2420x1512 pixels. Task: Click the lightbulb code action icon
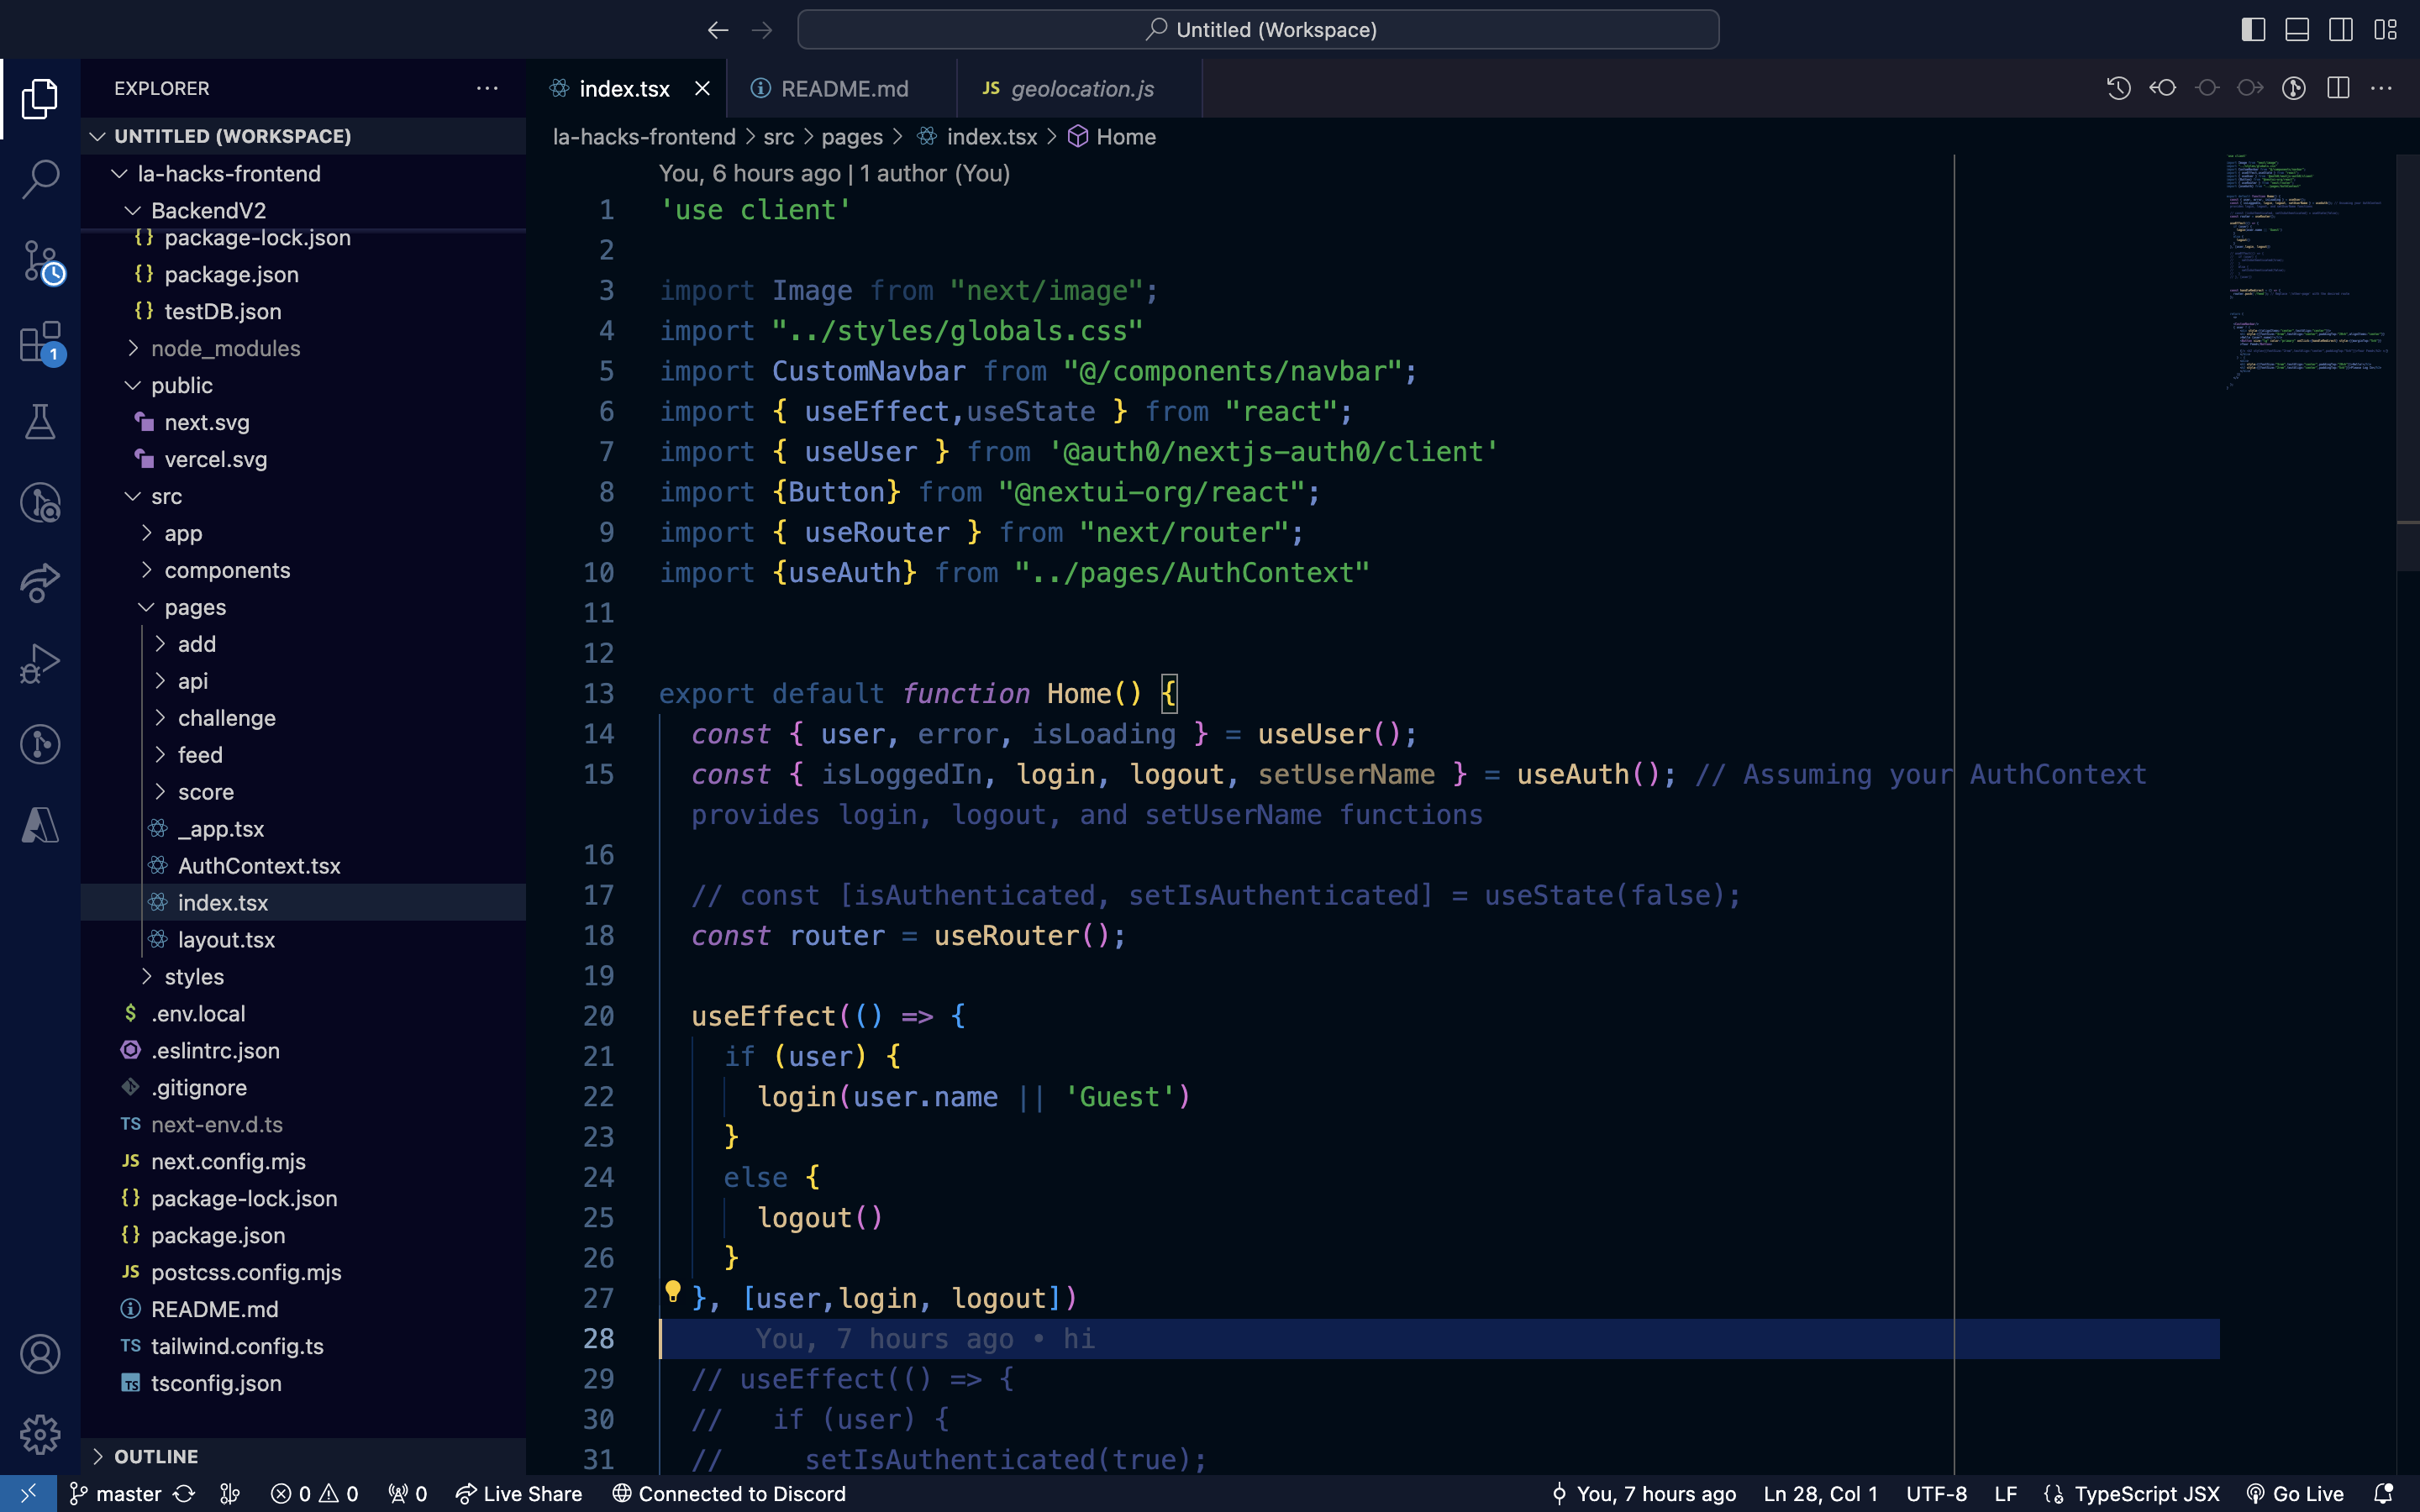(673, 1291)
